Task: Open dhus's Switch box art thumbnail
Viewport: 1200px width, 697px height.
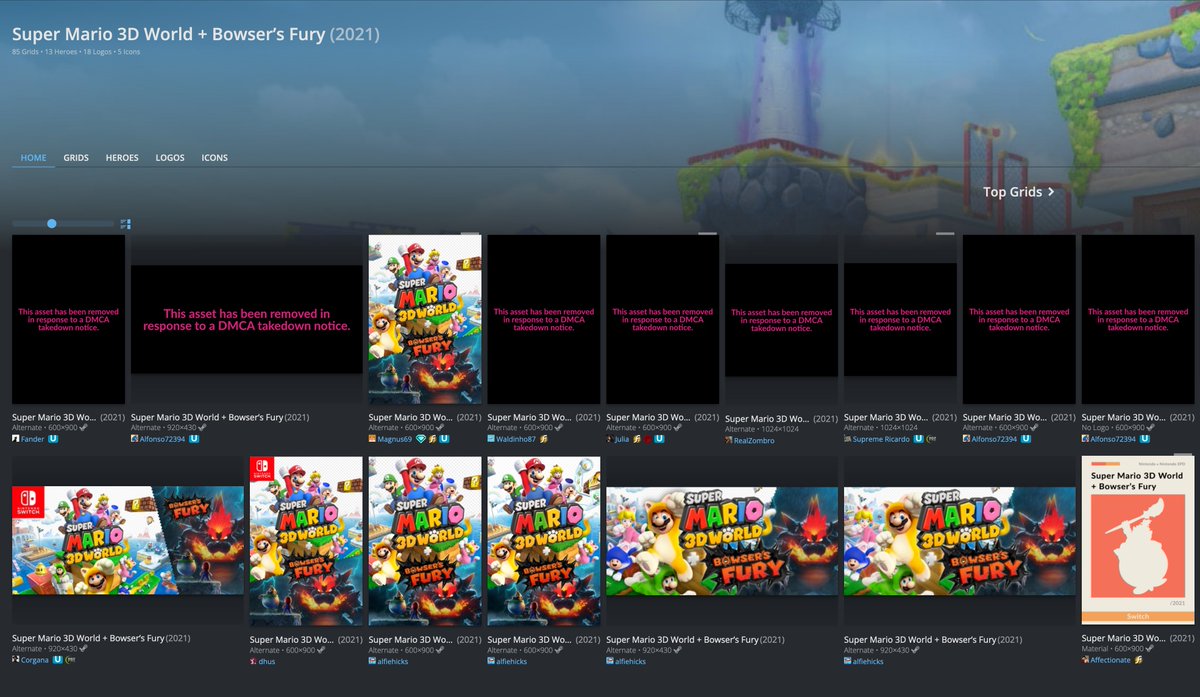Action: (x=306, y=541)
